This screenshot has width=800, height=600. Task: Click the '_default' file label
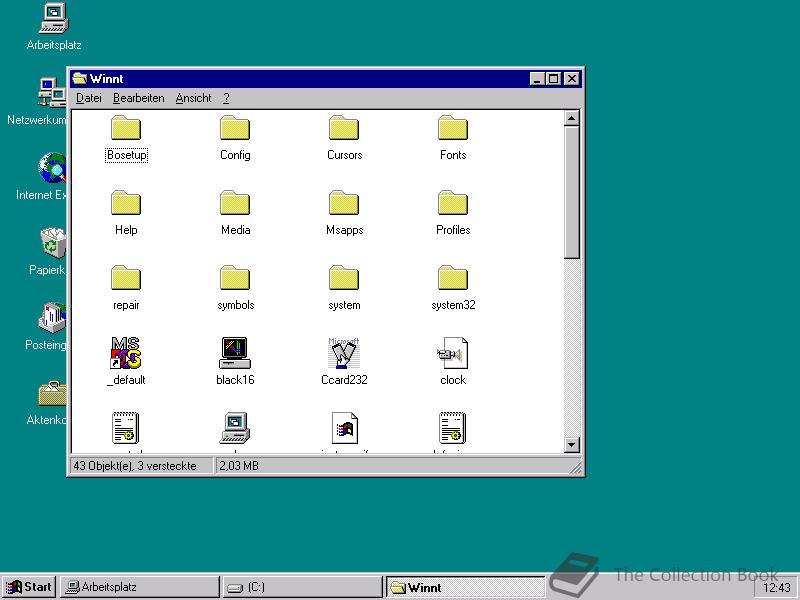coord(126,380)
